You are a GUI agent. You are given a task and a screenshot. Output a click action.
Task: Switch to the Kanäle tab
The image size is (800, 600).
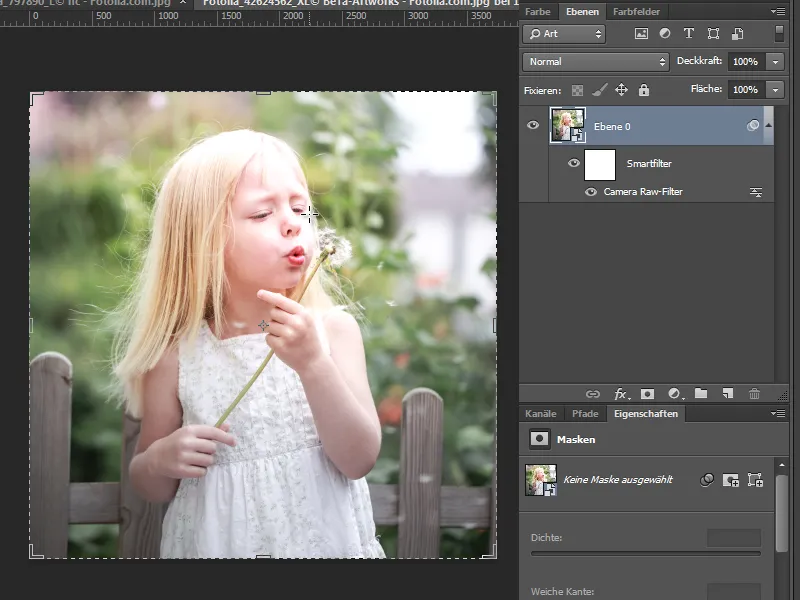coord(541,414)
